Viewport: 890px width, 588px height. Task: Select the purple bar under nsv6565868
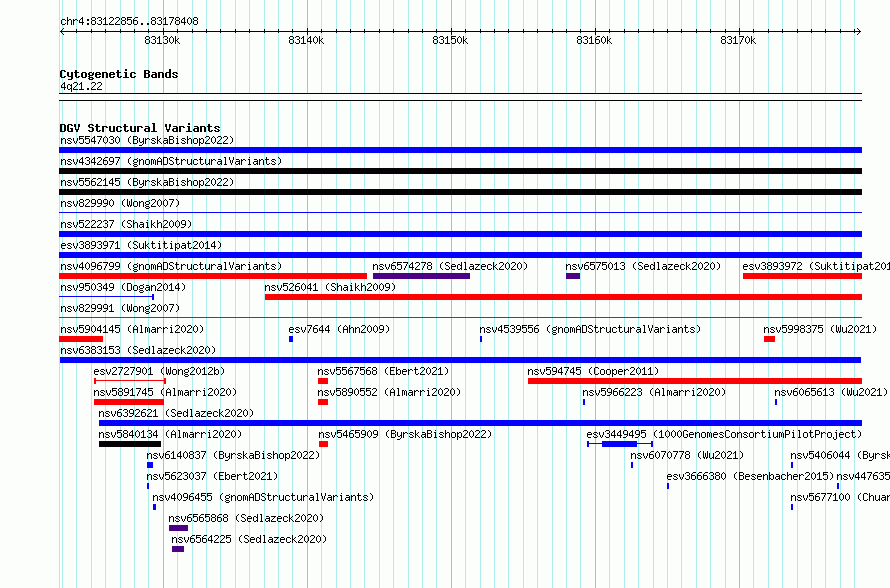tap(178, 528)
